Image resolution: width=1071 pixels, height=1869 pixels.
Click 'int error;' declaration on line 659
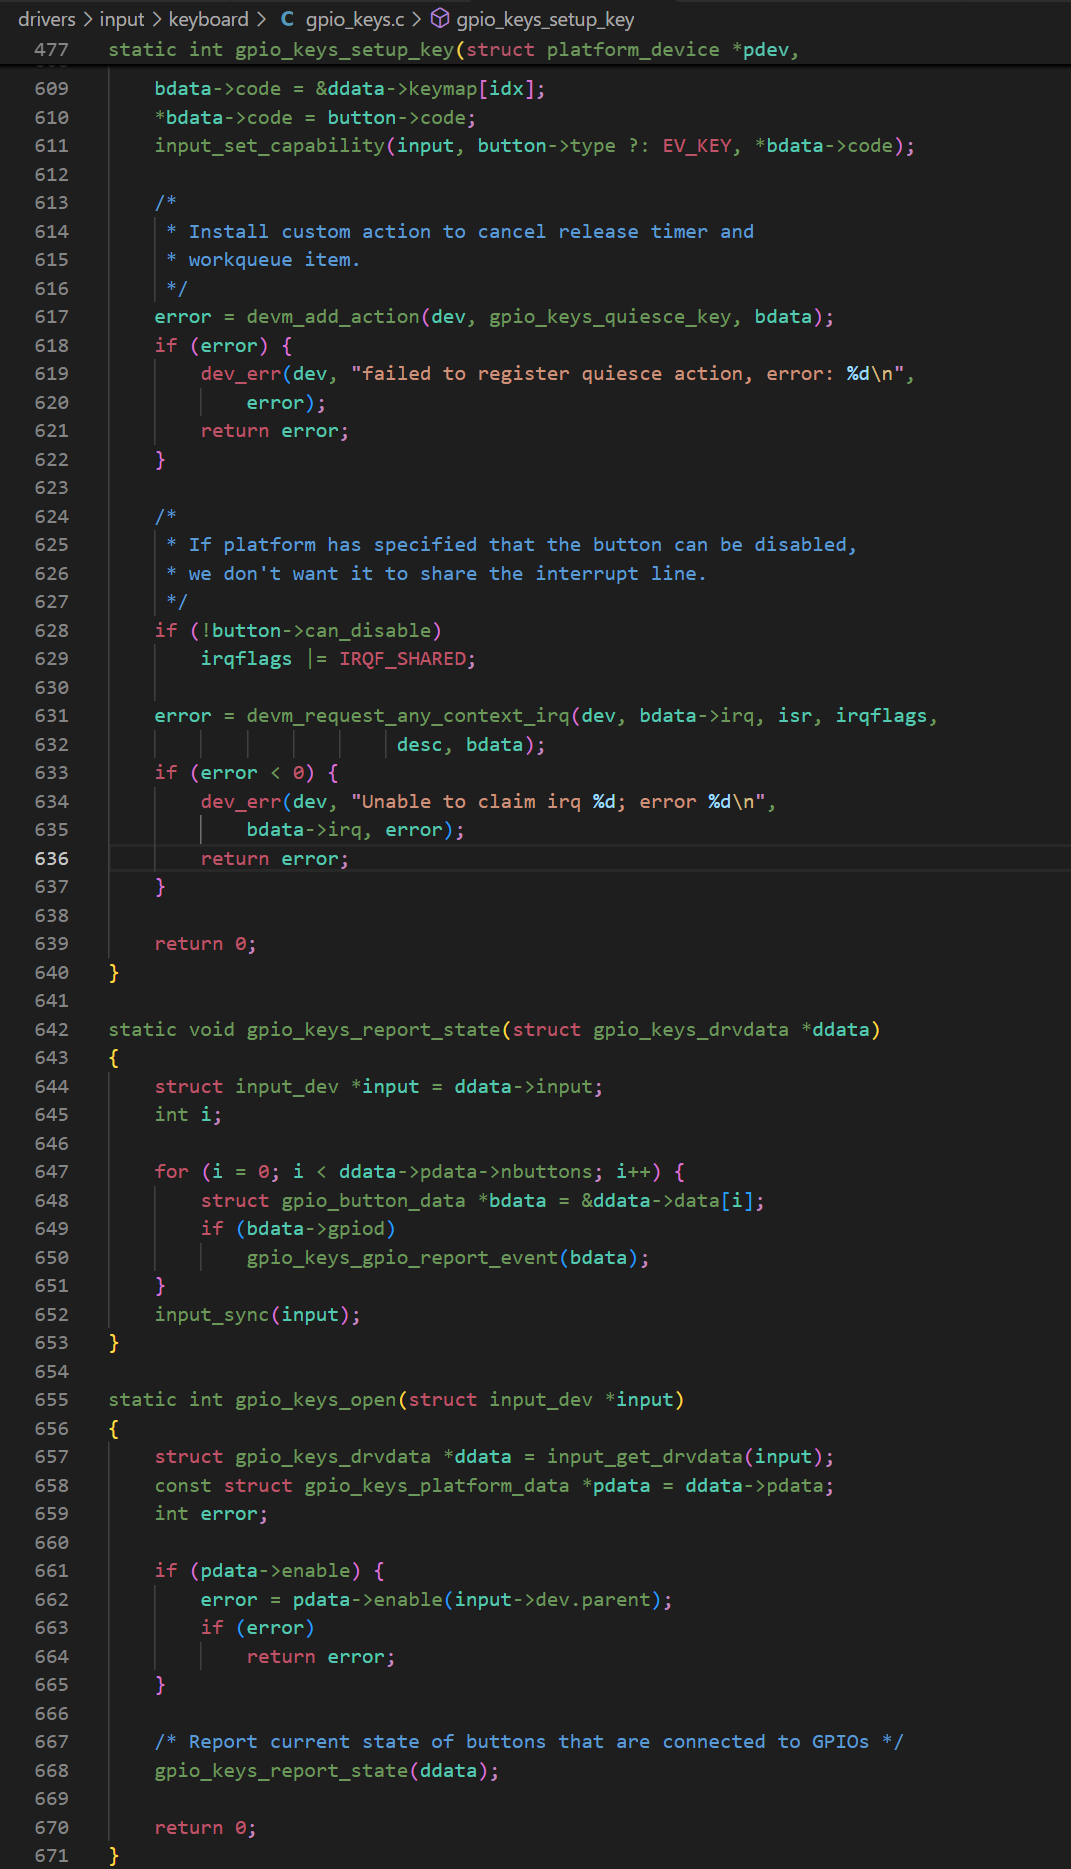point(212,1514)
